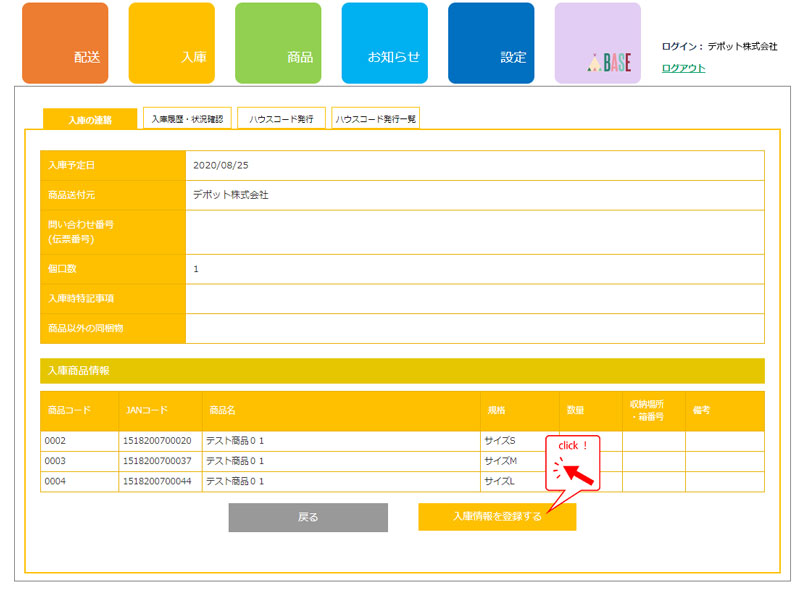The image size is (800, 597).
Task: Switch to 入庫履歴・状況確認 tab
Action: pyautogui.click(x=187, y=119)
